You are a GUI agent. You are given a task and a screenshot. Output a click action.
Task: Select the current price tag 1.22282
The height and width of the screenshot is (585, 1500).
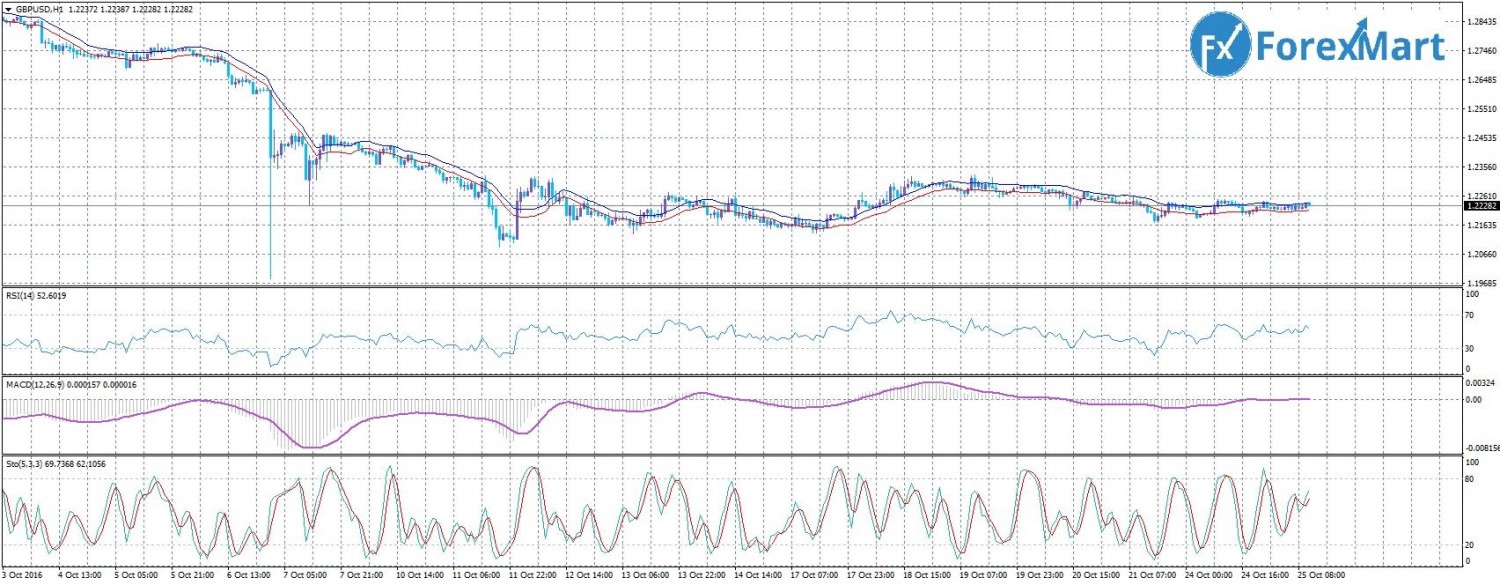(x=1480, y=205)
